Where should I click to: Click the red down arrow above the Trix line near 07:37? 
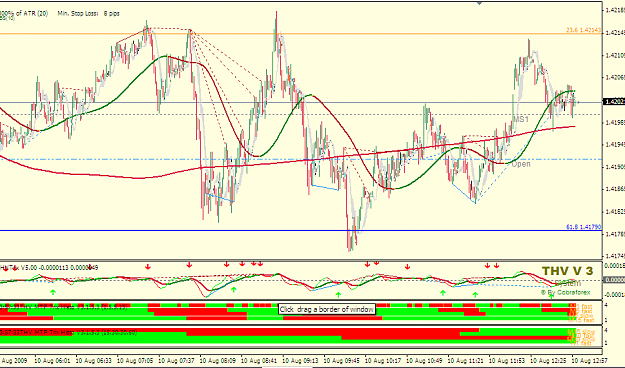[x=189, y=264]
